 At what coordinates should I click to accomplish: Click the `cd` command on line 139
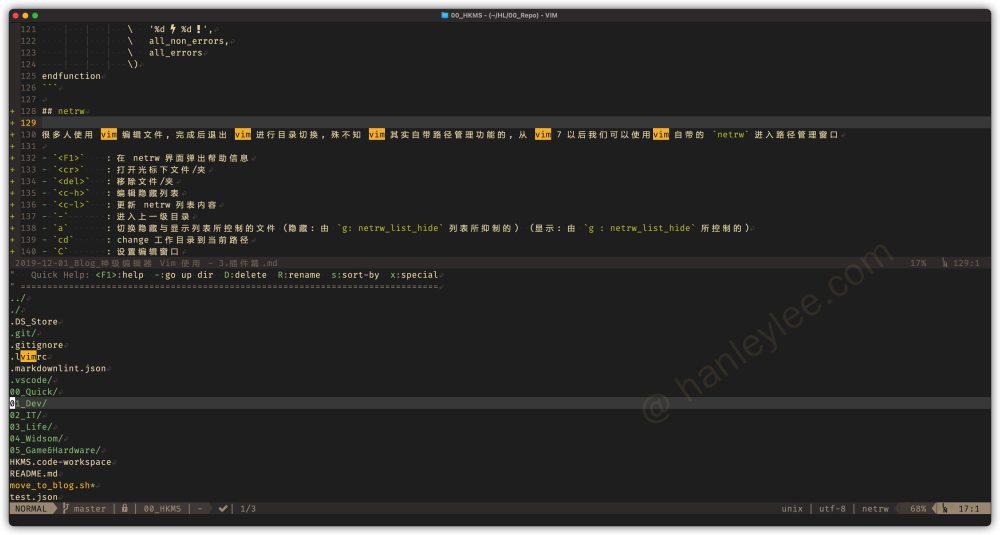tap(63, 240)
